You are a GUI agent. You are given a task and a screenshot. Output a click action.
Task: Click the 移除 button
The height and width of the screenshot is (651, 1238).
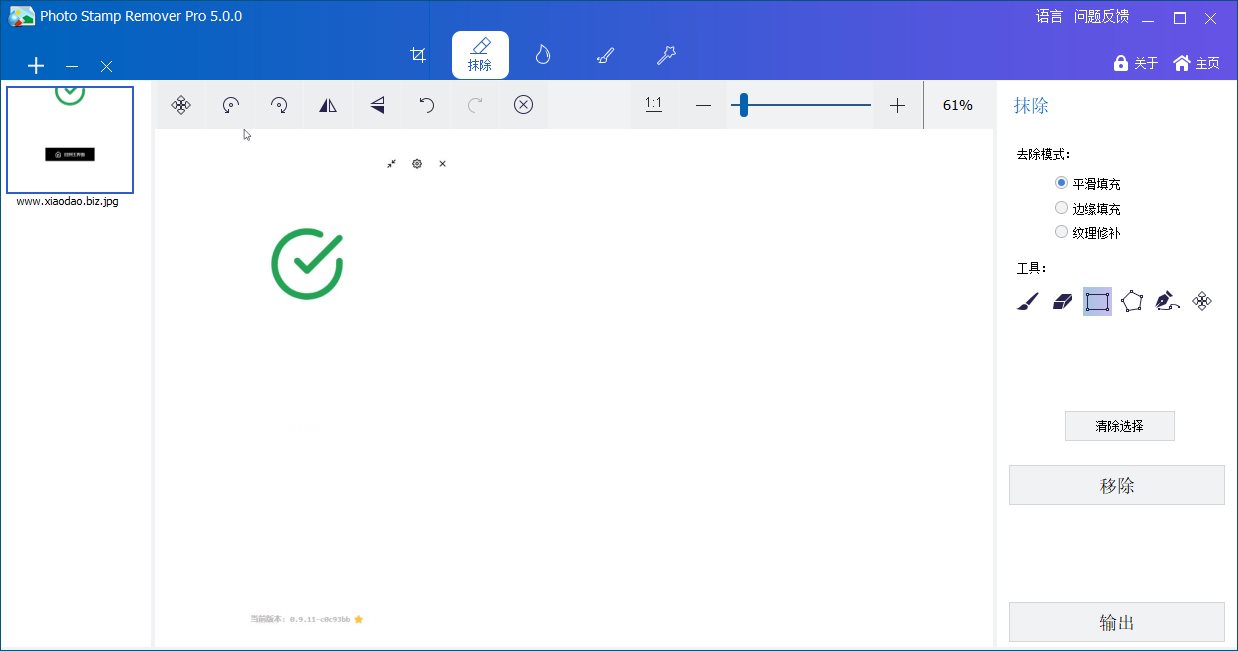[x=1116, y=485]
